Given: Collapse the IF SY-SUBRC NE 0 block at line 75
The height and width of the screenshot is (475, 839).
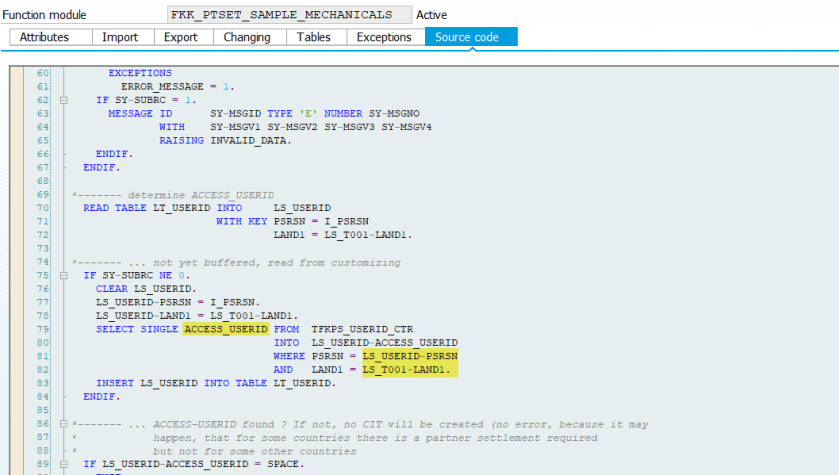Looking at the screenshot, I should [x=64, y=275].
